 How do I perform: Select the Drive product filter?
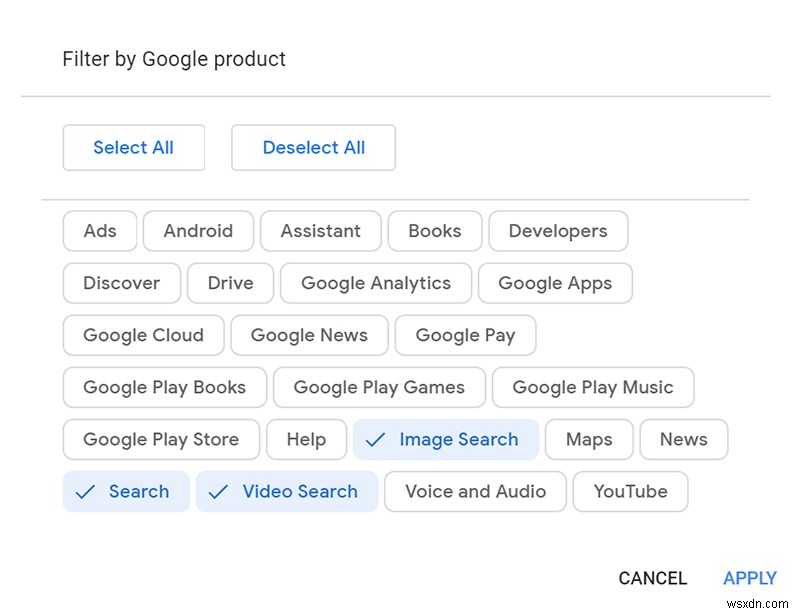(230, 283)
